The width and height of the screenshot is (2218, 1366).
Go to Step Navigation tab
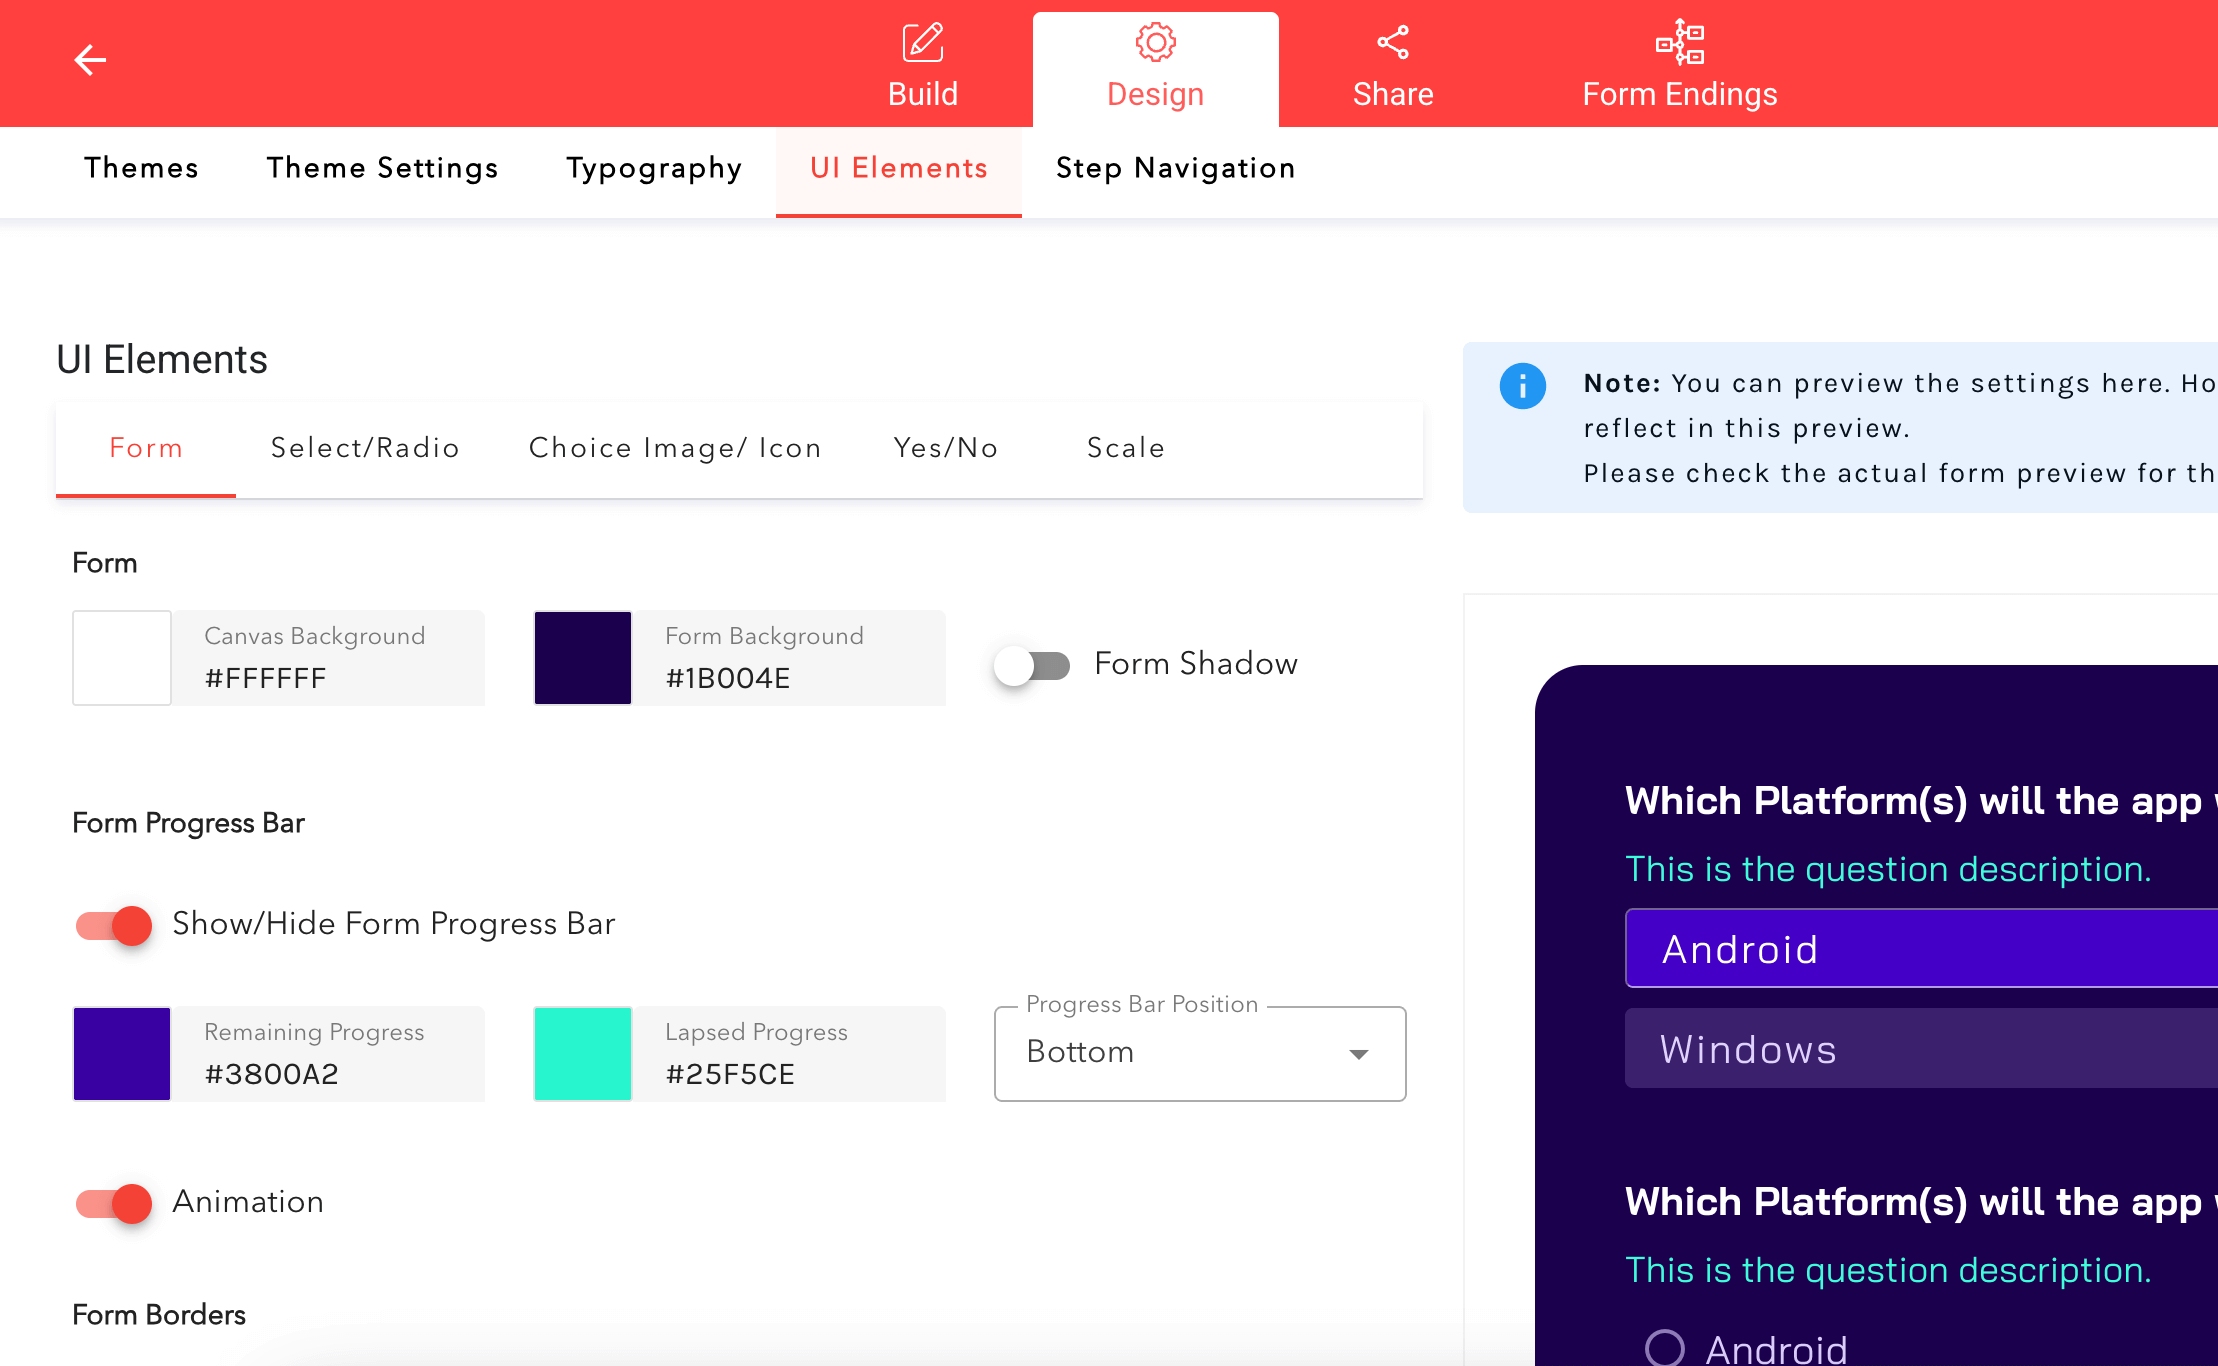click(x=1175, y=168)
